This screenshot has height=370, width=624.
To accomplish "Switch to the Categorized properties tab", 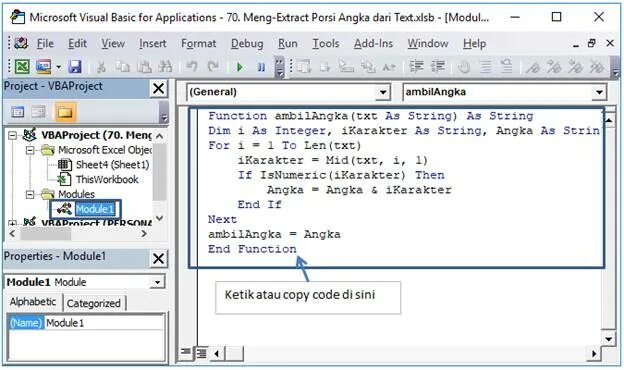I will pyautogui.click(x=94, y=303).
